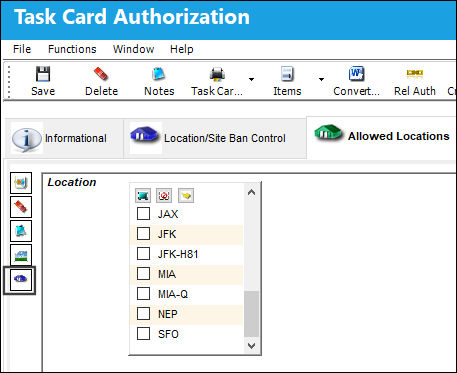Open the Items toolbar button
The height and width of the screenshot is (373, 457).
point(287,82)
